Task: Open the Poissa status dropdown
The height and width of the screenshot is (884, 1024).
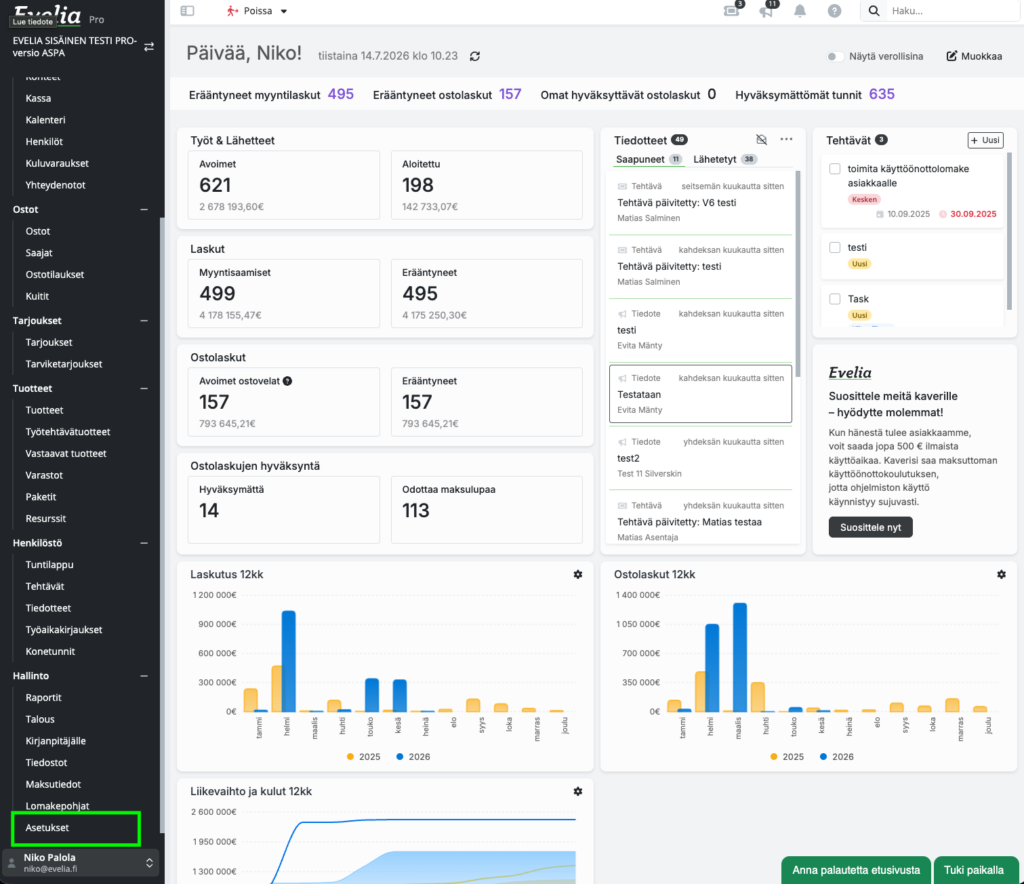Action: point(257,11)
